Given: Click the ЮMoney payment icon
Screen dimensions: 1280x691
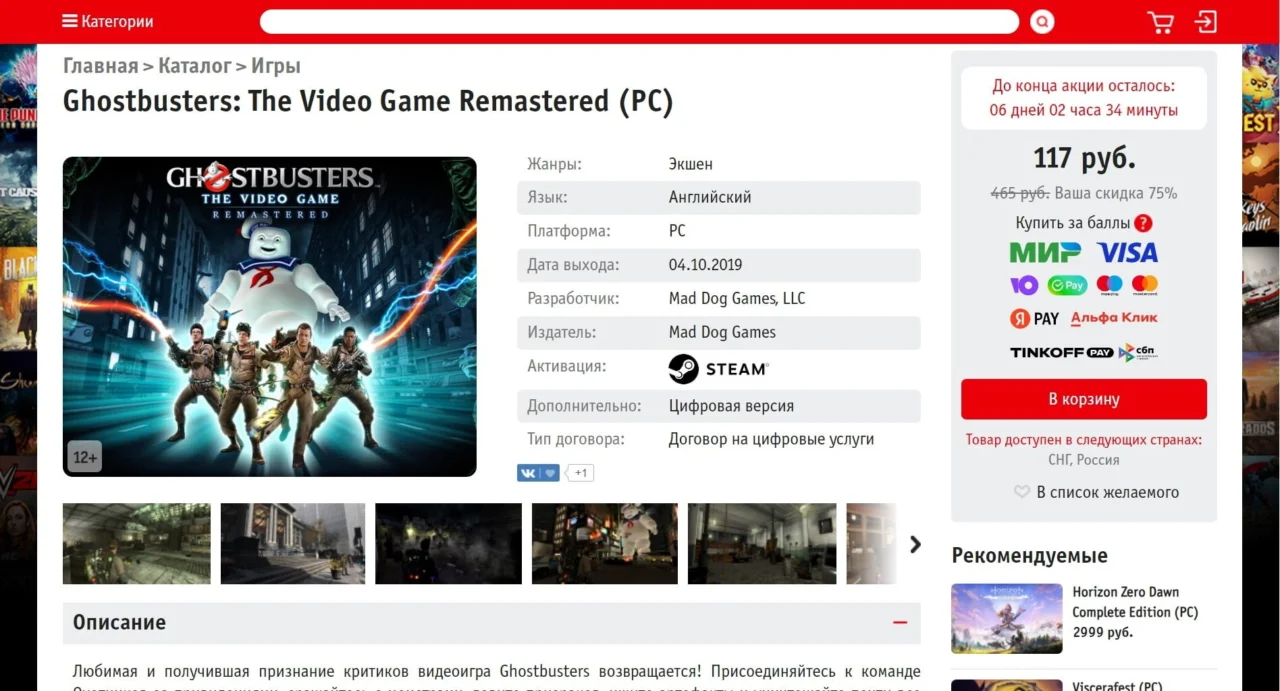Looking at the screenshot, I should (1024, 285).
